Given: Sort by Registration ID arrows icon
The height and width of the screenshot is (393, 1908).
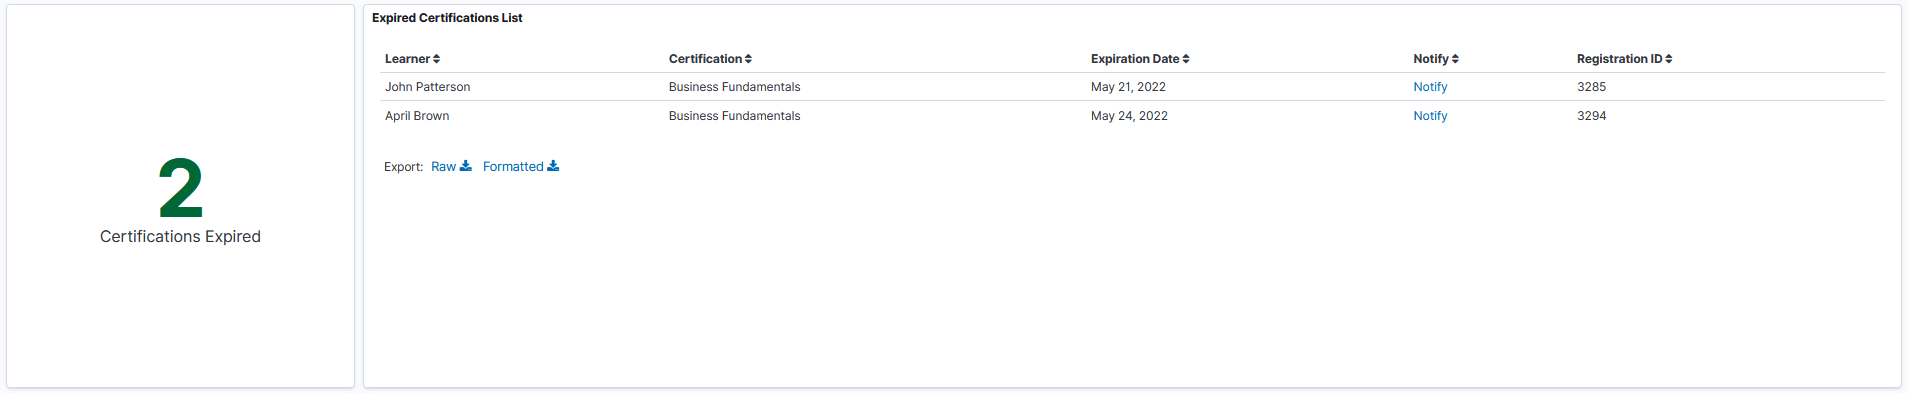Looking at the screenshot, I should click(x=1669, y=59).
